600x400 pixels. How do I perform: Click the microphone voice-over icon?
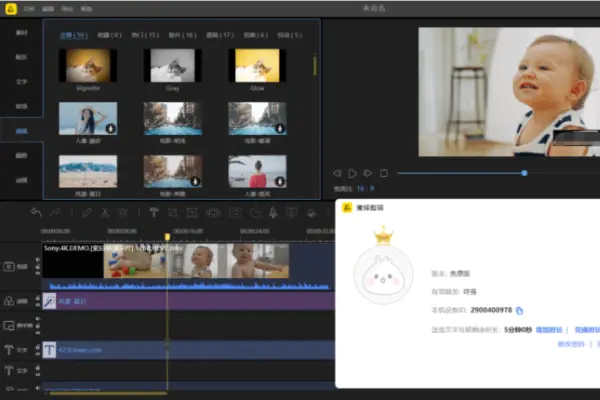272,213
